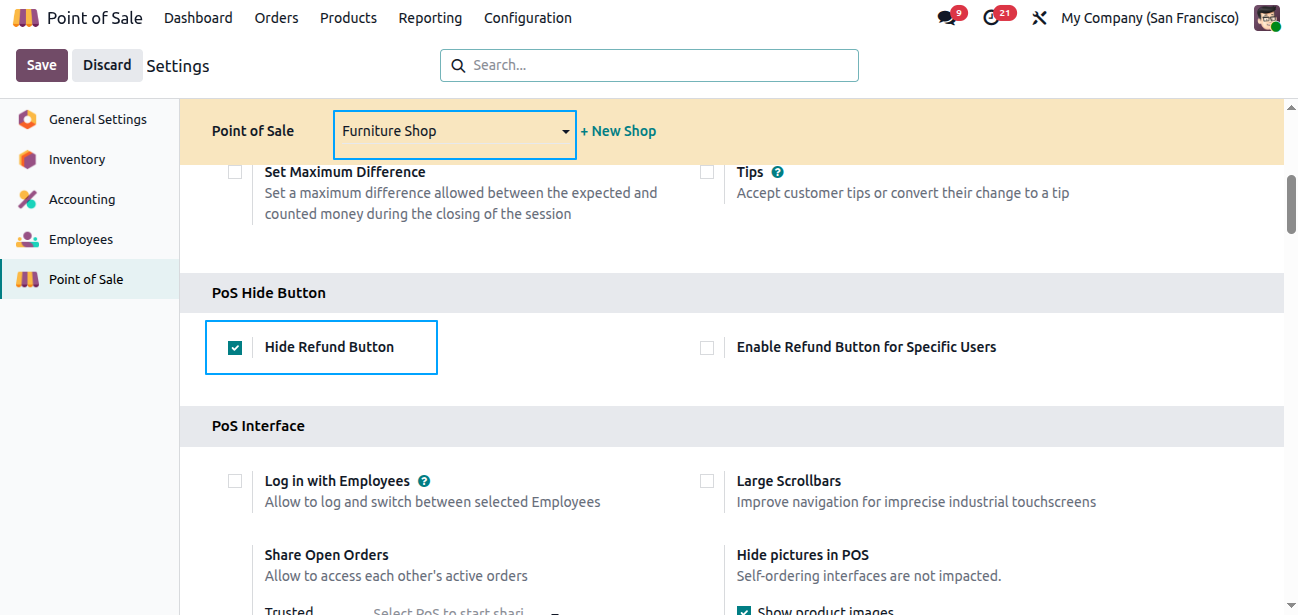Image resolution: width=1298 pixels, height=615 pixels.
Task: Click the Discard button
Action: point(107,65)
